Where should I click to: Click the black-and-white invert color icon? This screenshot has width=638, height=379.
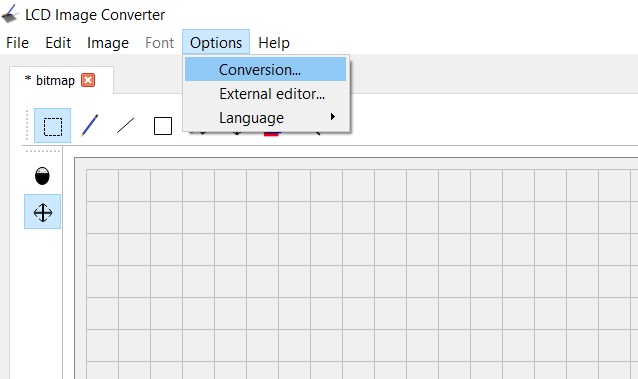coord(42,176)
